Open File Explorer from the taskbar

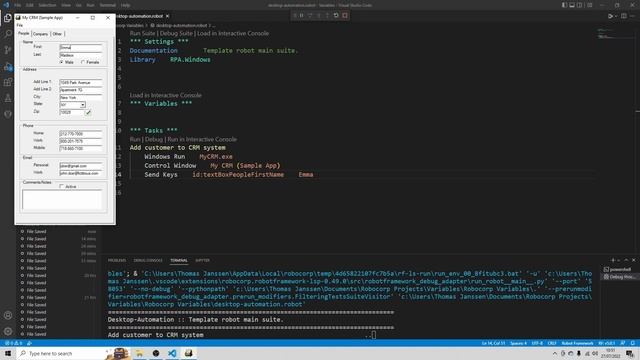click(x=140, y=353)
